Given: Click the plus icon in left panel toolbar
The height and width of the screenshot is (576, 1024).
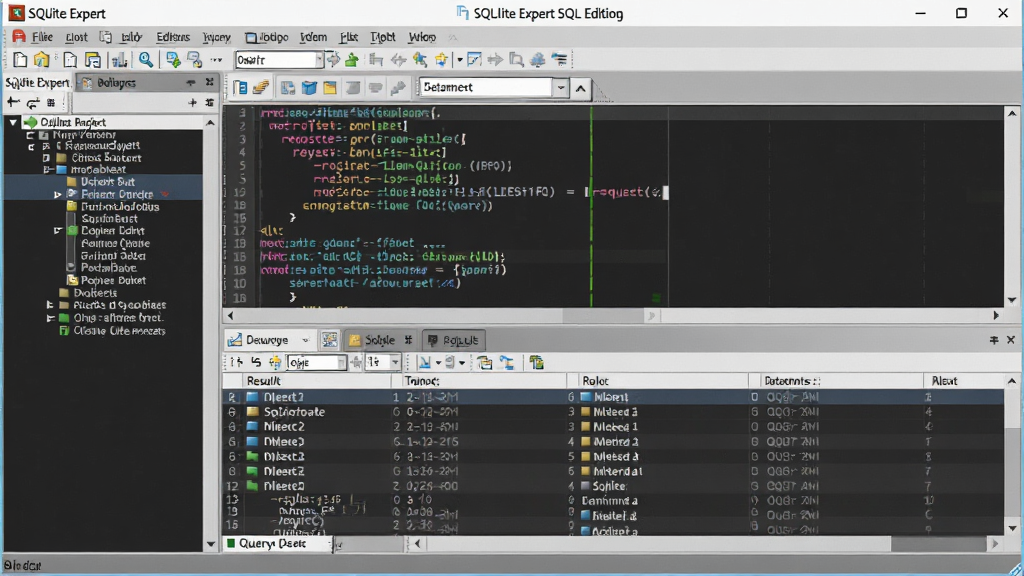Looking at the screenshot, I should point(192,103).
